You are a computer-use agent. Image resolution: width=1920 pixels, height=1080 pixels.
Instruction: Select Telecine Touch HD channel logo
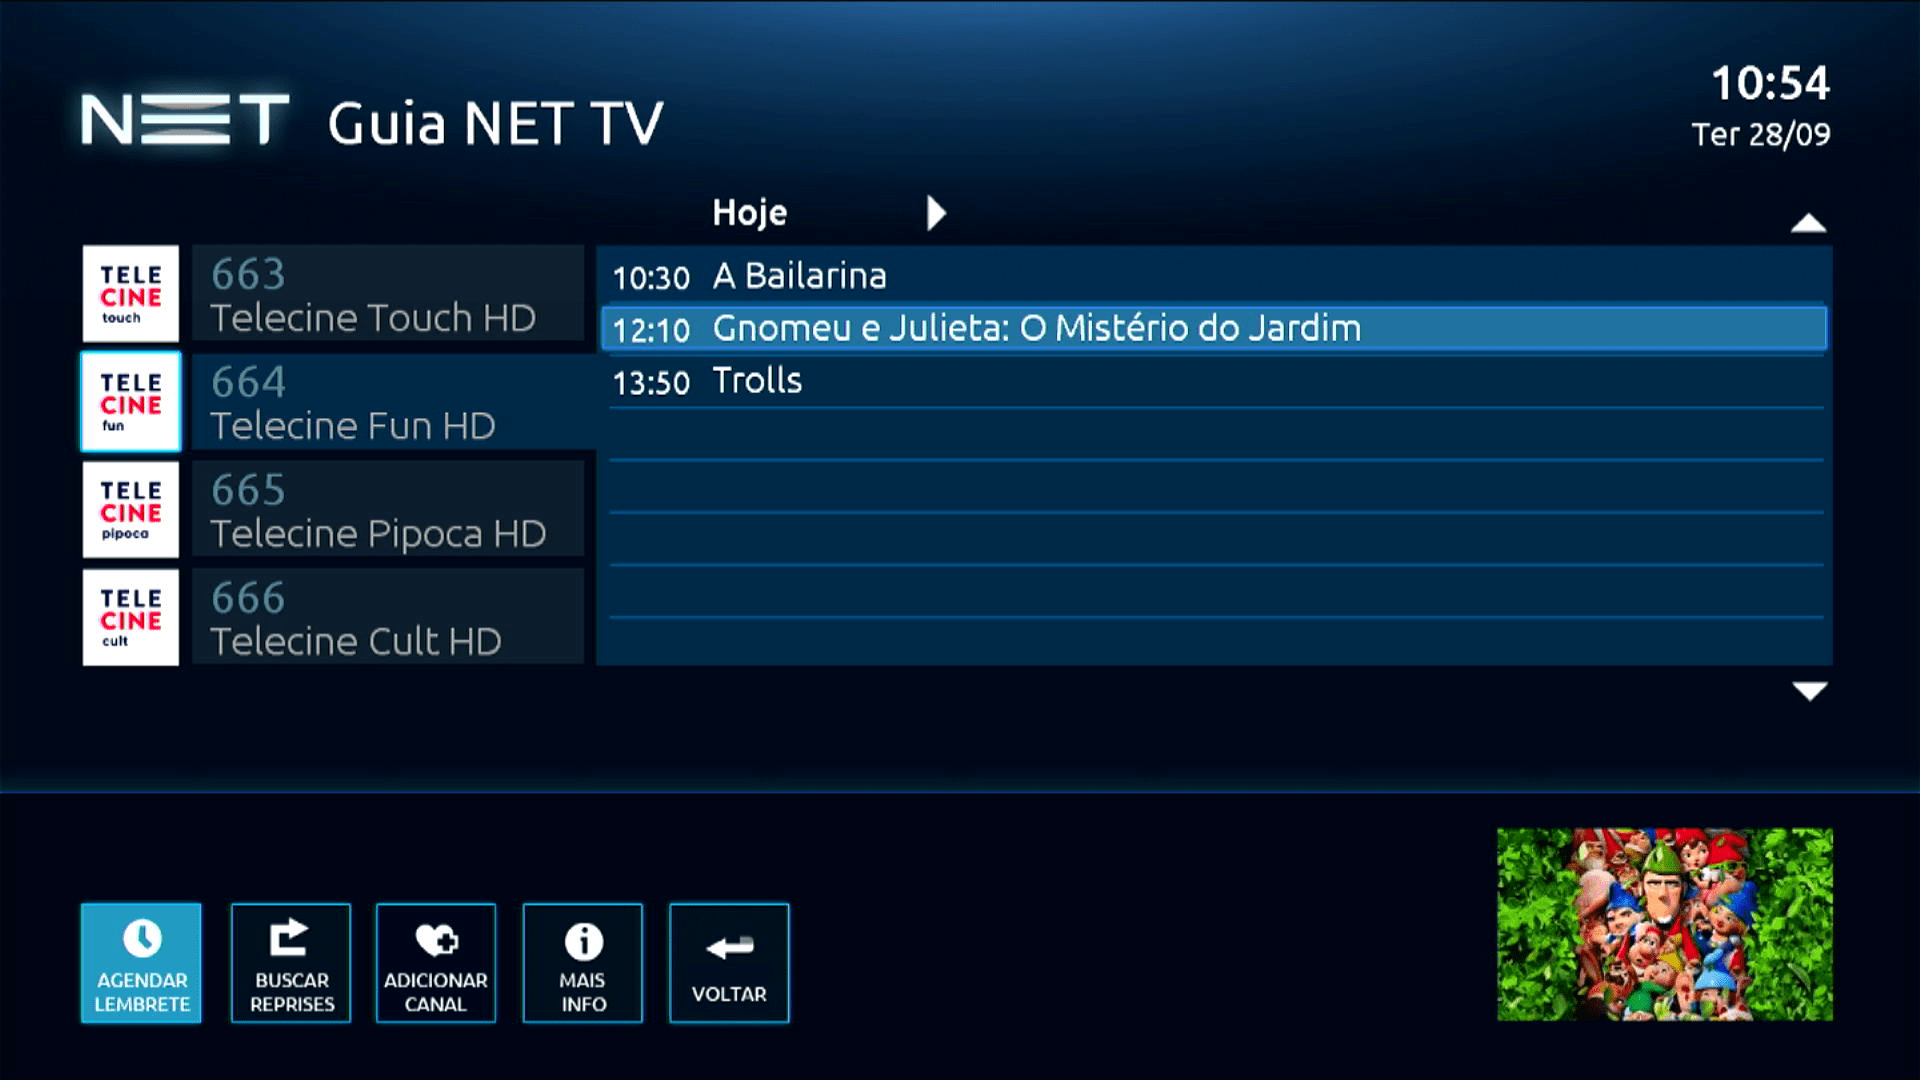(x=131, y=291)
